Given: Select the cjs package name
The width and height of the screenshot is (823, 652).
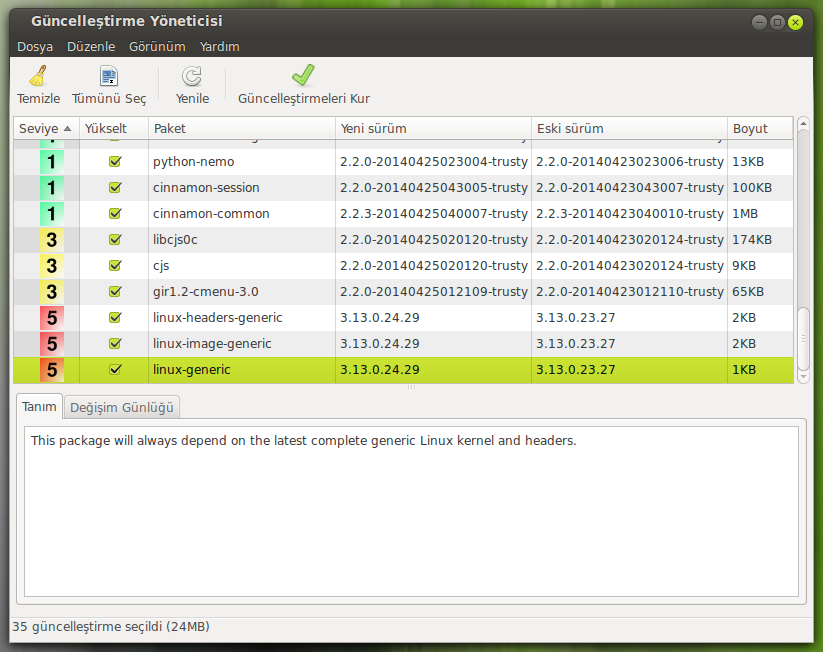Looking at the screenshot, I should pyautogui.click(x=161, y=266).
